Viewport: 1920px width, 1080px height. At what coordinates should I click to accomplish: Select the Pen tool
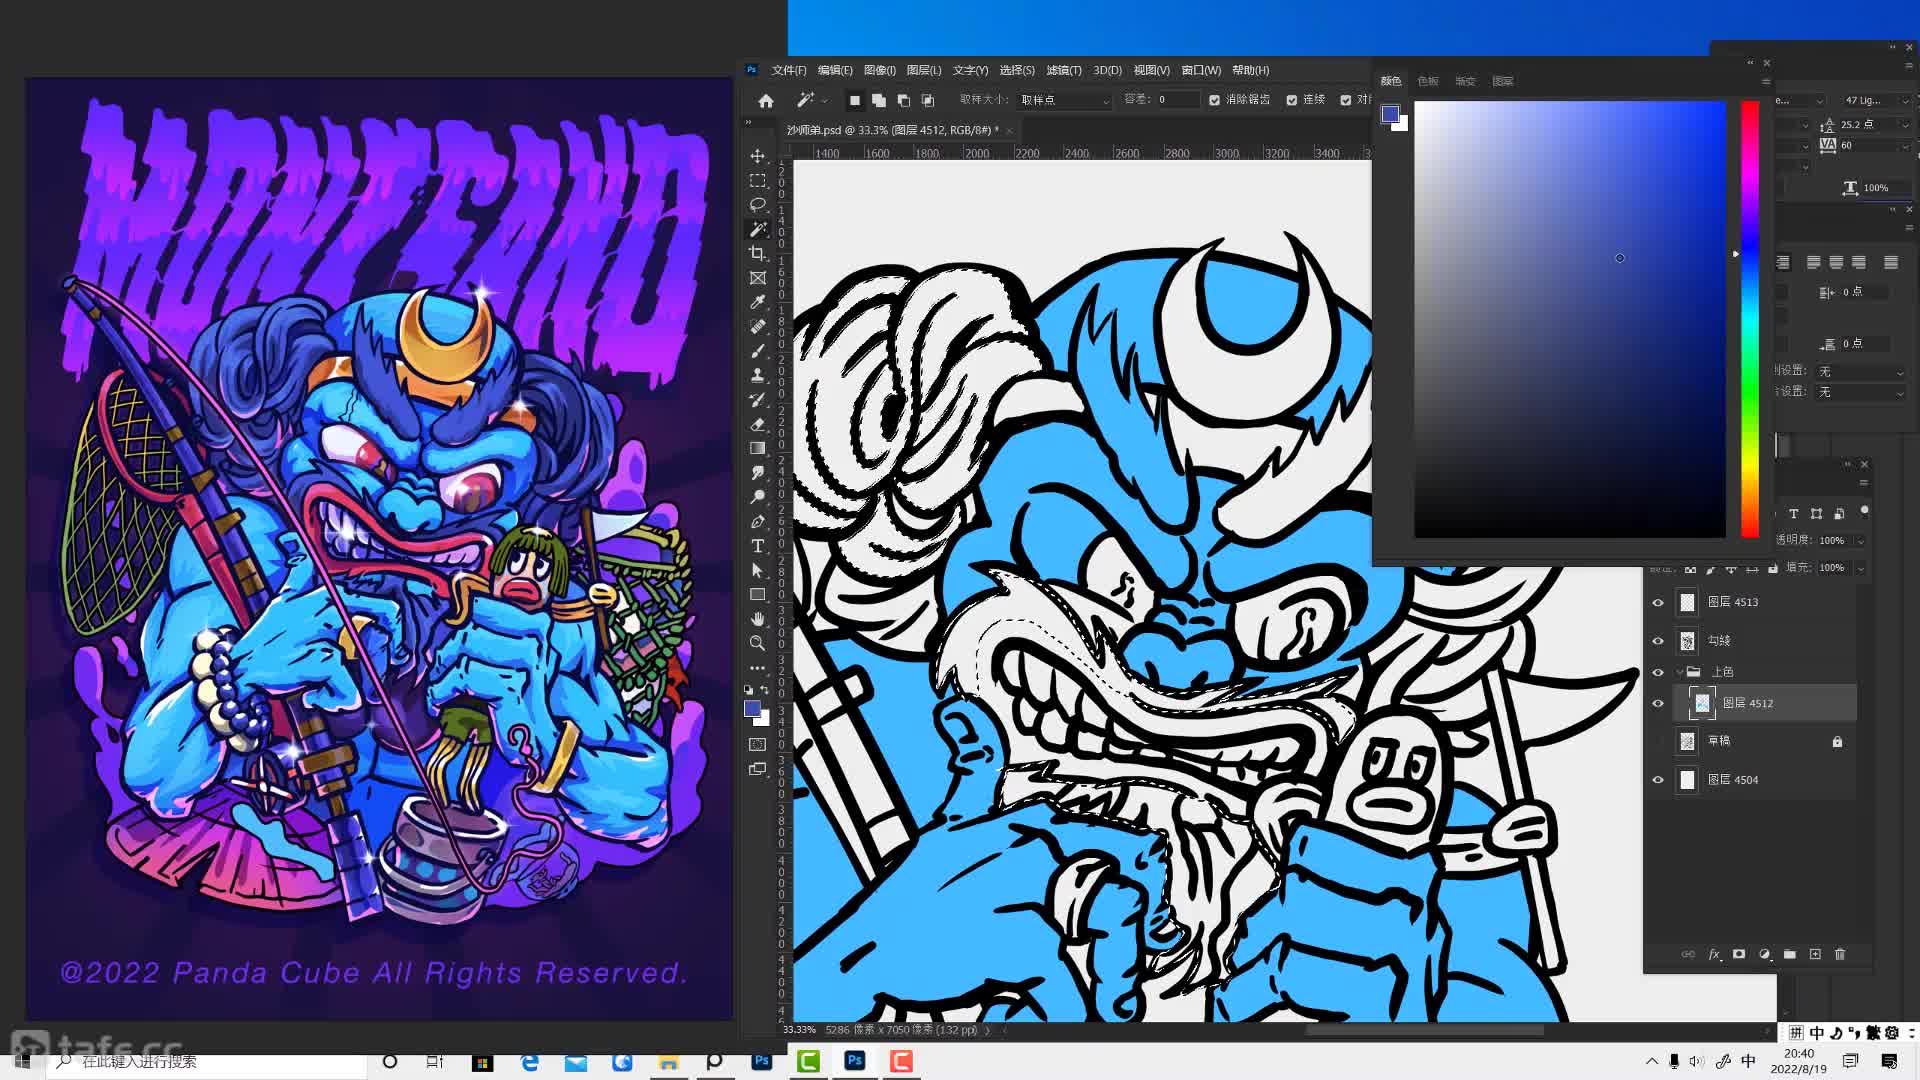tap(758, 521)
